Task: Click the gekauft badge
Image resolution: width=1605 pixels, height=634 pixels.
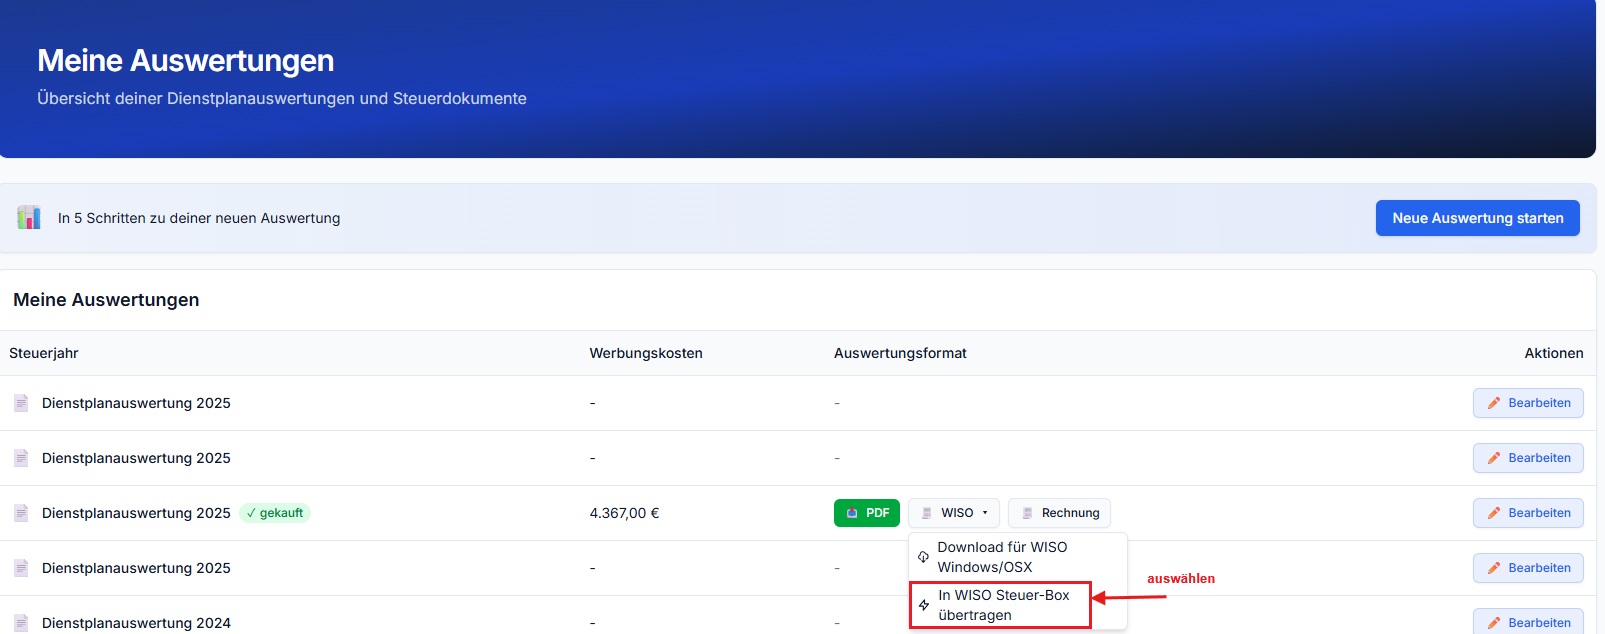Action: click(x=275, y=513)
